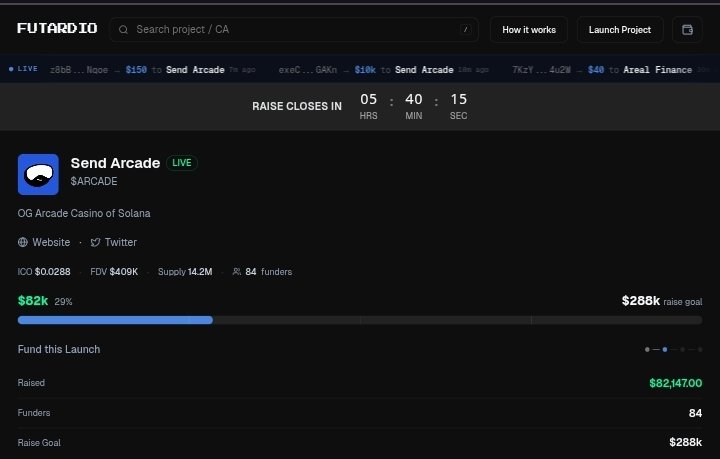
Task: Select the first step dot indicator
Action: [647, 350]
